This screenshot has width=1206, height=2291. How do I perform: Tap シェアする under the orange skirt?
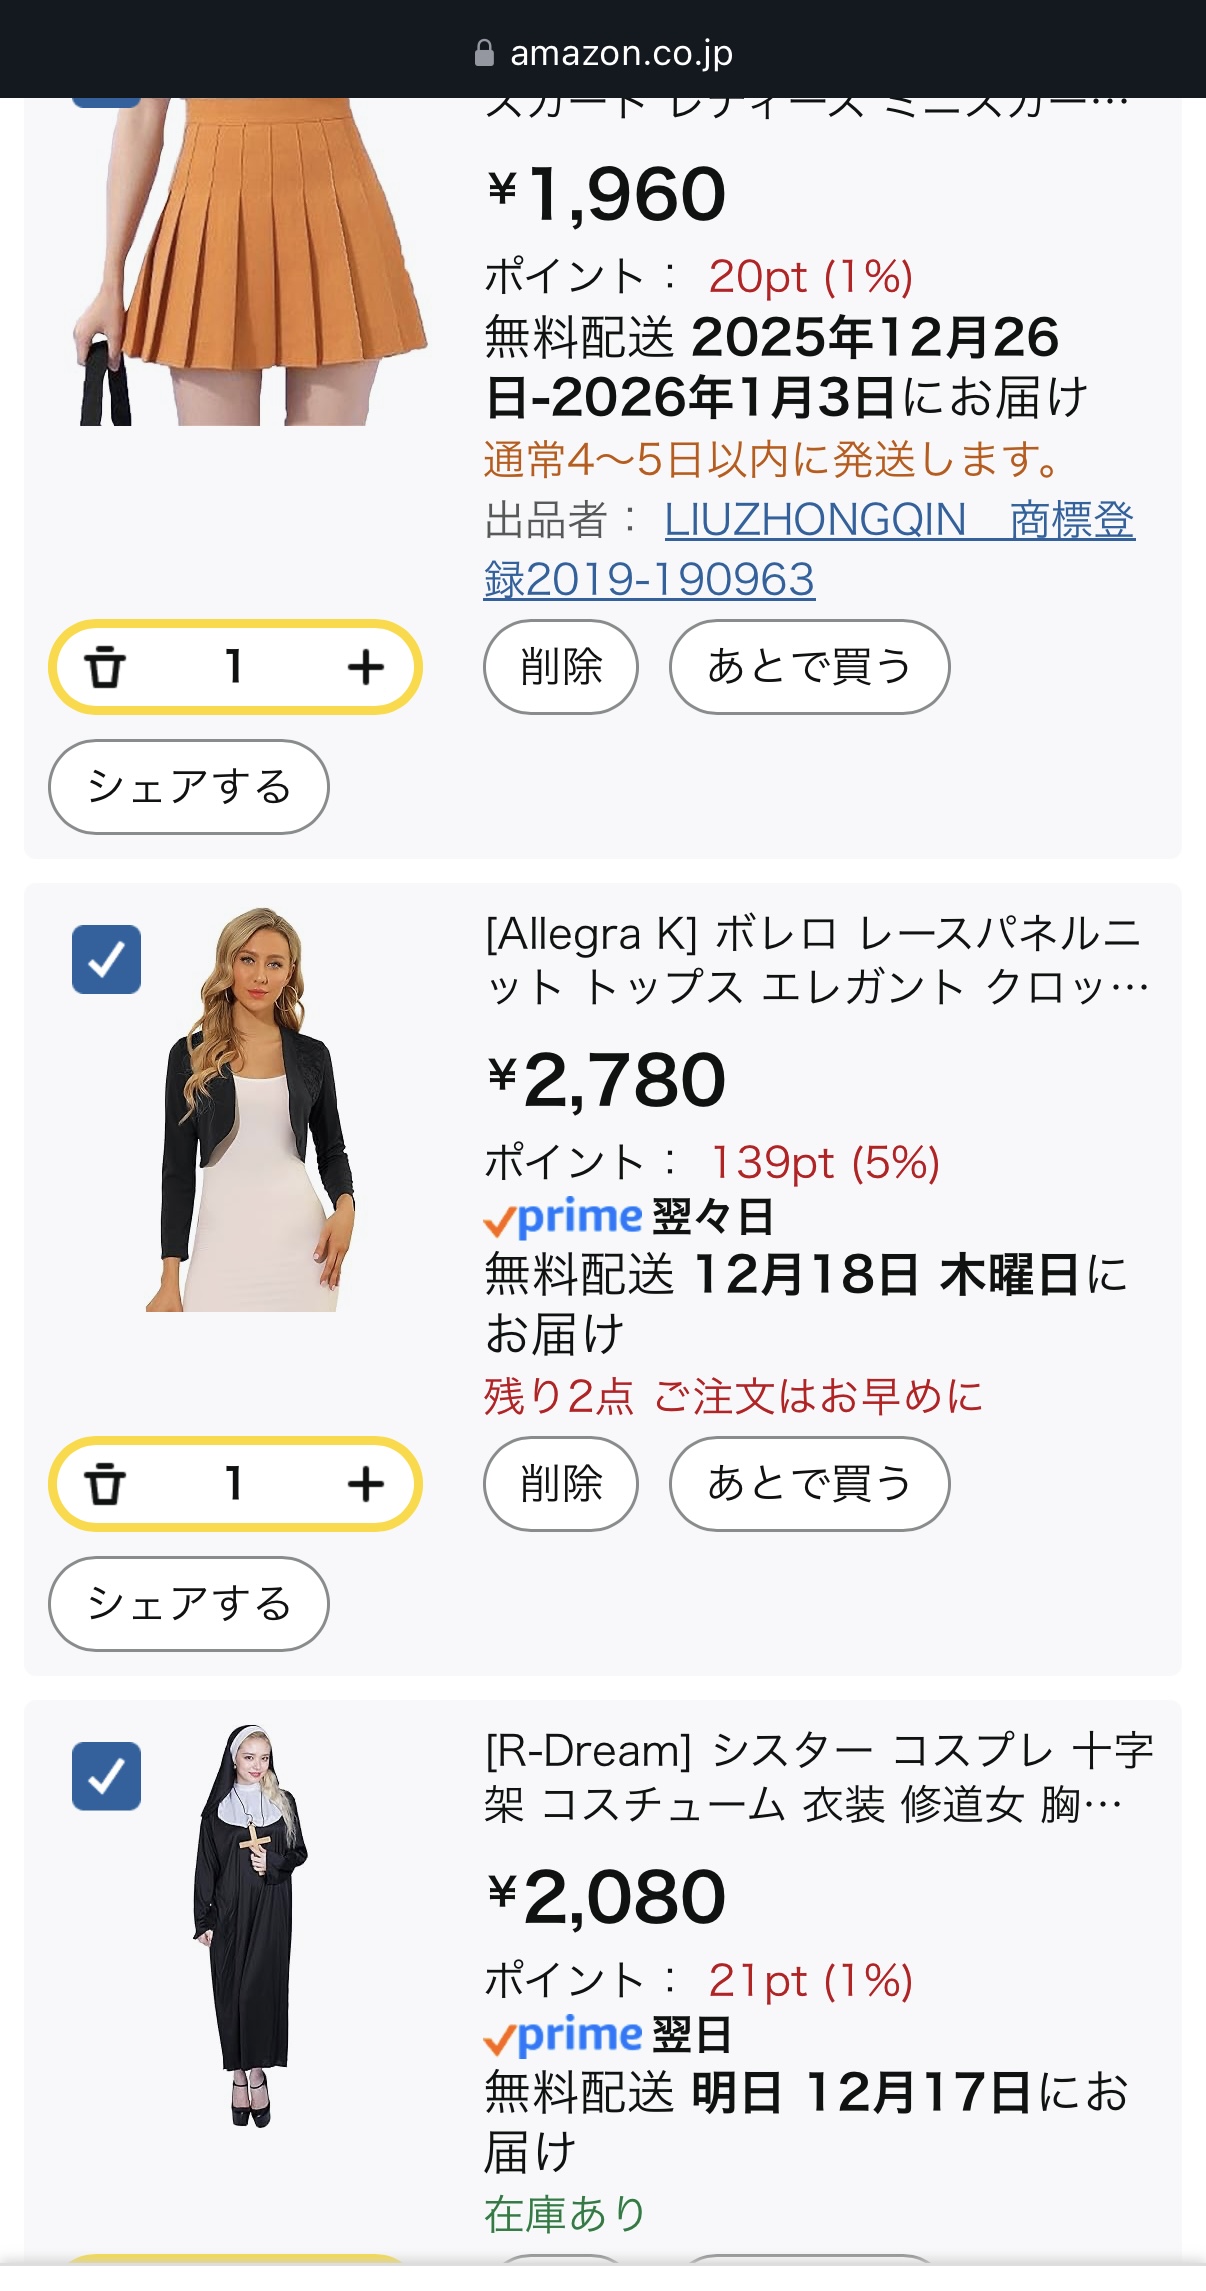click(x=189, y=787)
